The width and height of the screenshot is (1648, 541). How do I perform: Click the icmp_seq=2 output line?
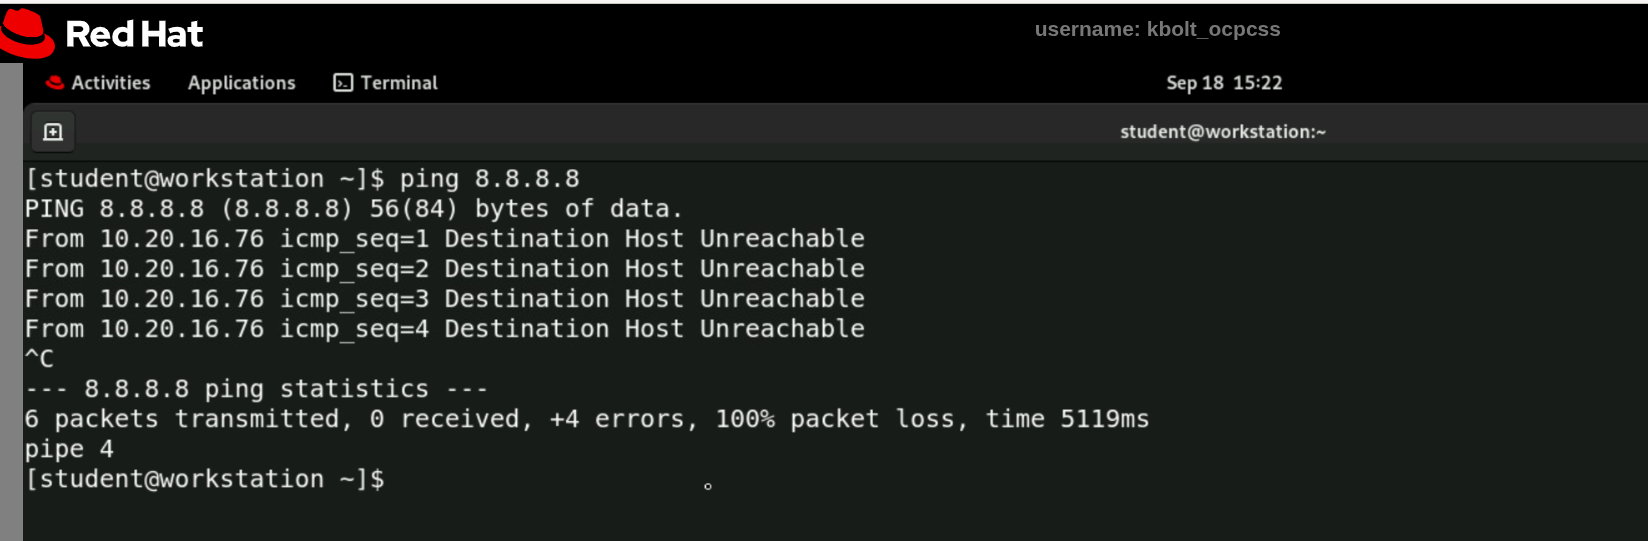pos(444,269)
